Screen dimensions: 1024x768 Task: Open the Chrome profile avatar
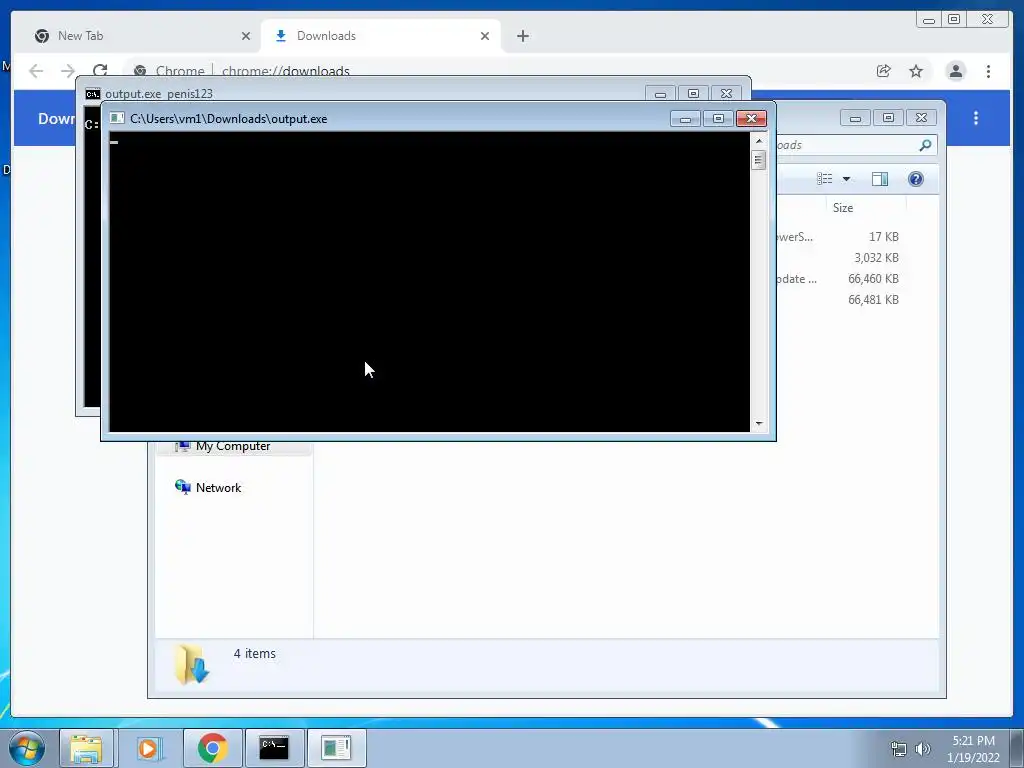coord(955,71)
